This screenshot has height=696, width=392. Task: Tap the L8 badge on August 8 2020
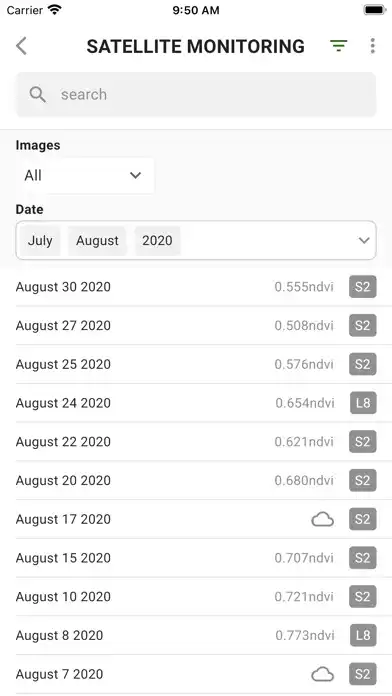[363, 636]
